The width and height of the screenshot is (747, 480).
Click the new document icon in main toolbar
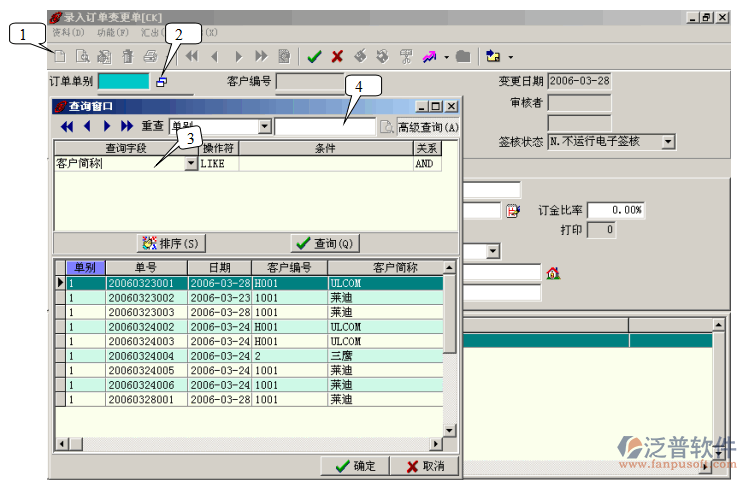pyautogui.click(x=60, y=57)
